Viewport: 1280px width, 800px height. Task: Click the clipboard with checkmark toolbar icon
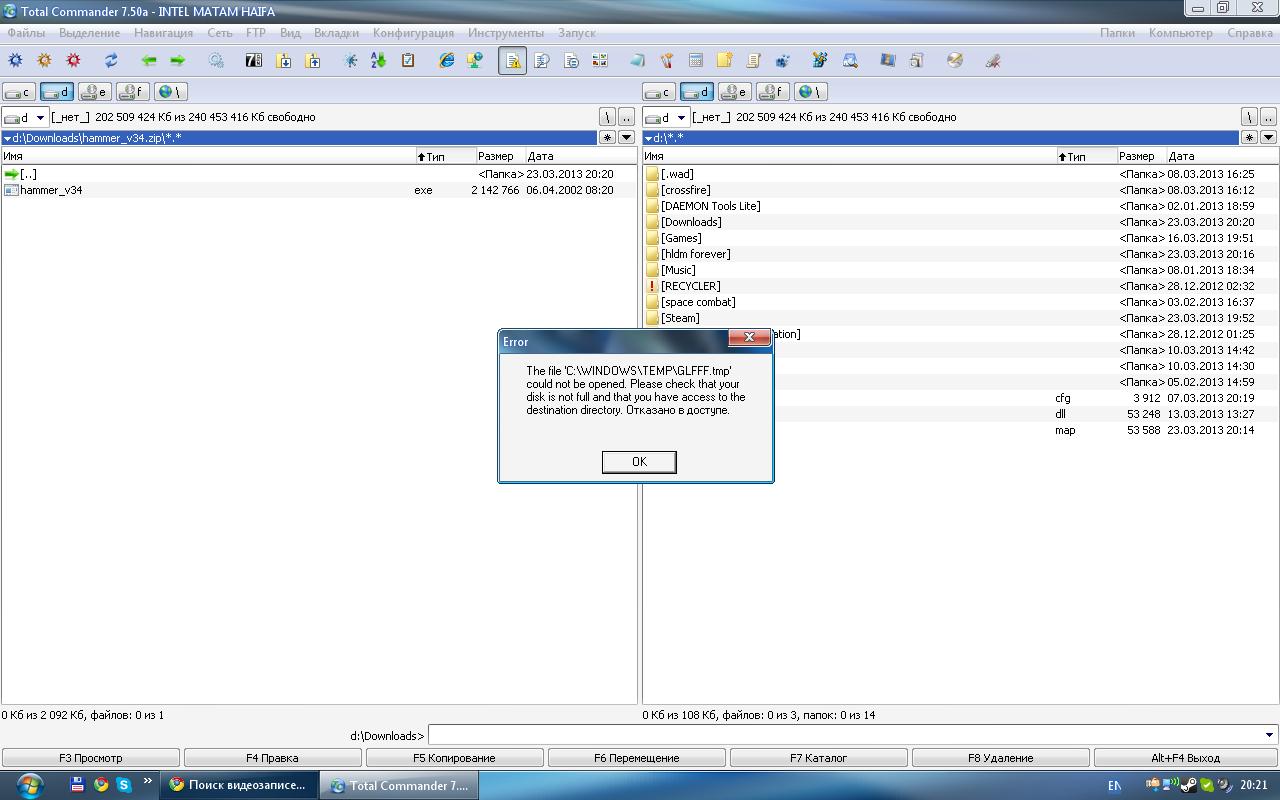pos(408,61)
